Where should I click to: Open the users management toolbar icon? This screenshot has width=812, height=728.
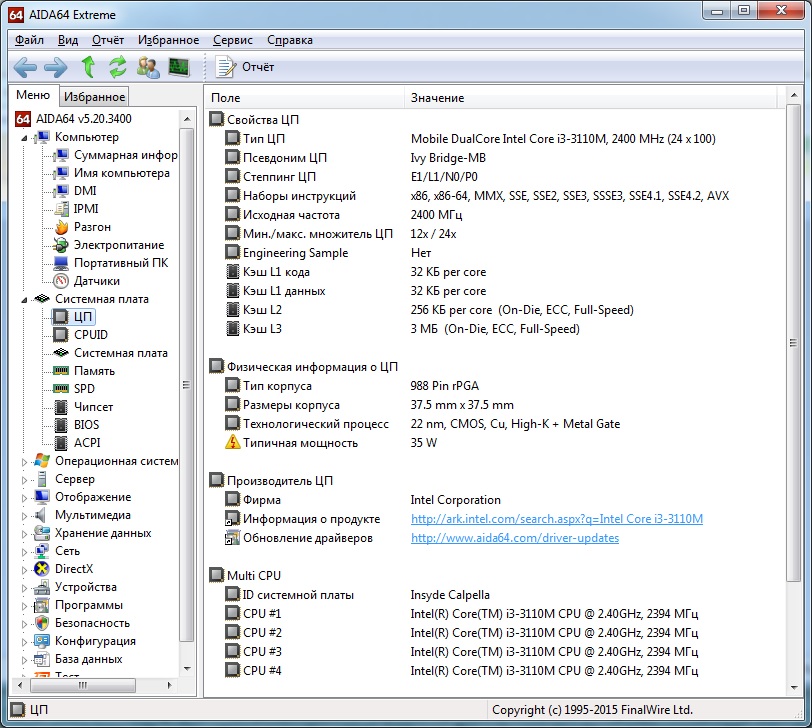[x=148, y=67]
